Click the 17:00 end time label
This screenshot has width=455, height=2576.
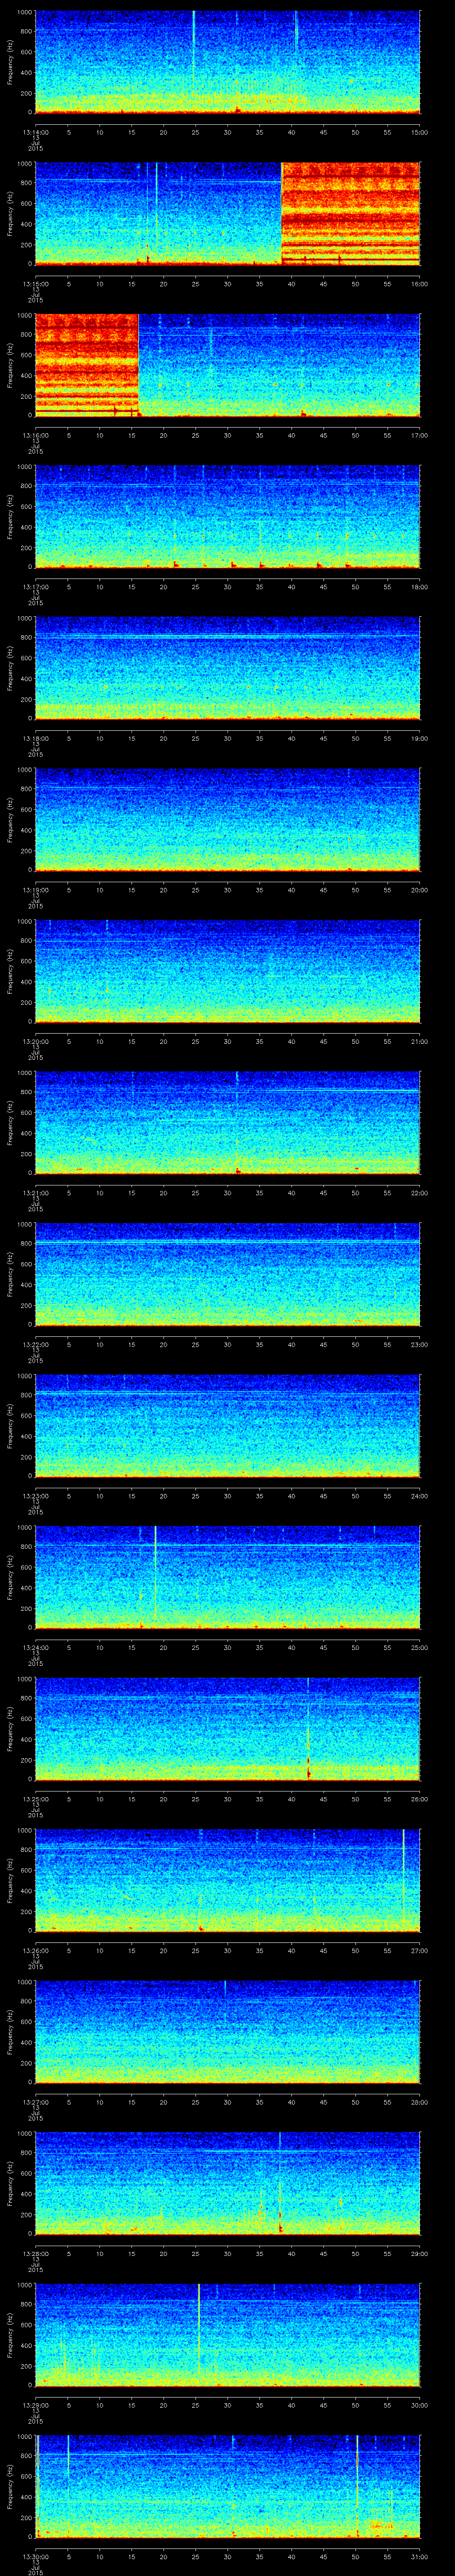pyautogui.click(x=419, y=435)
